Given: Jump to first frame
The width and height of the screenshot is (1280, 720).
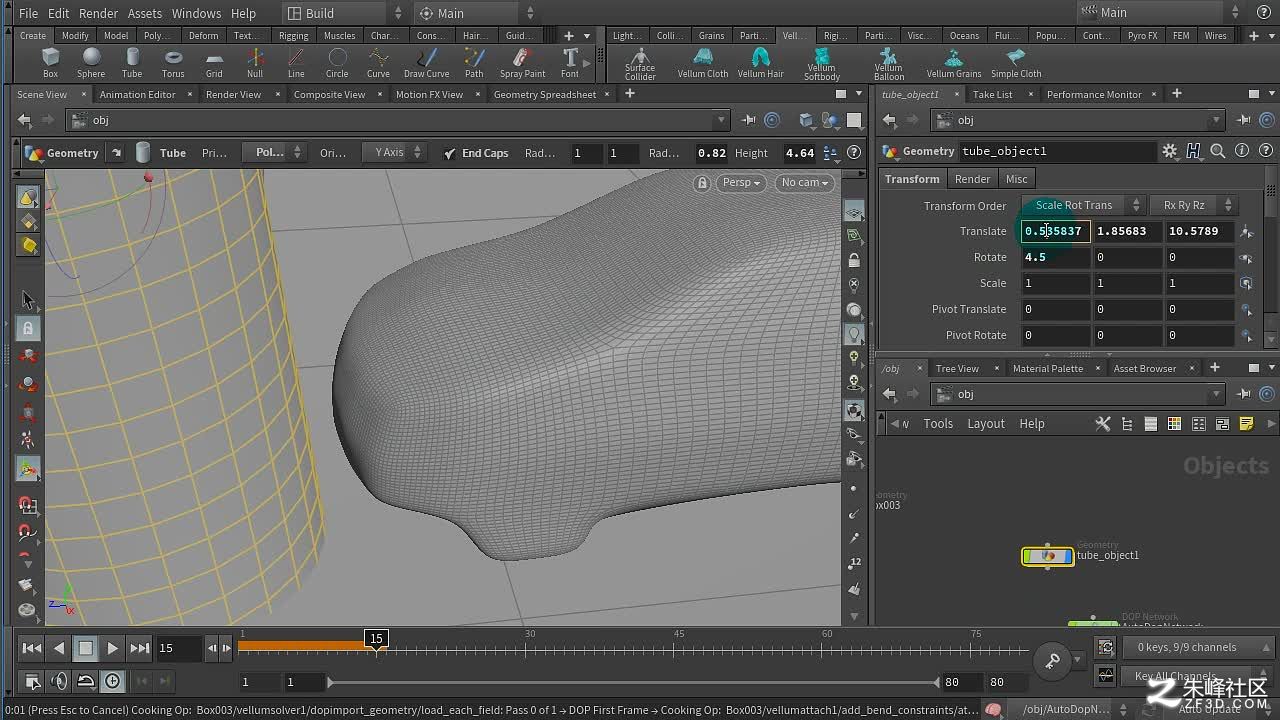Looking at the screenshot, I should point(31,648).
